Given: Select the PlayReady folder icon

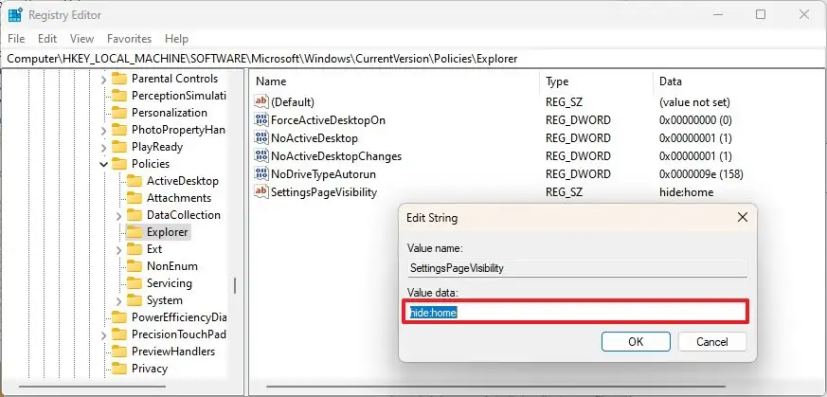Looking at the screenshot, I should [x=120, y=147].
